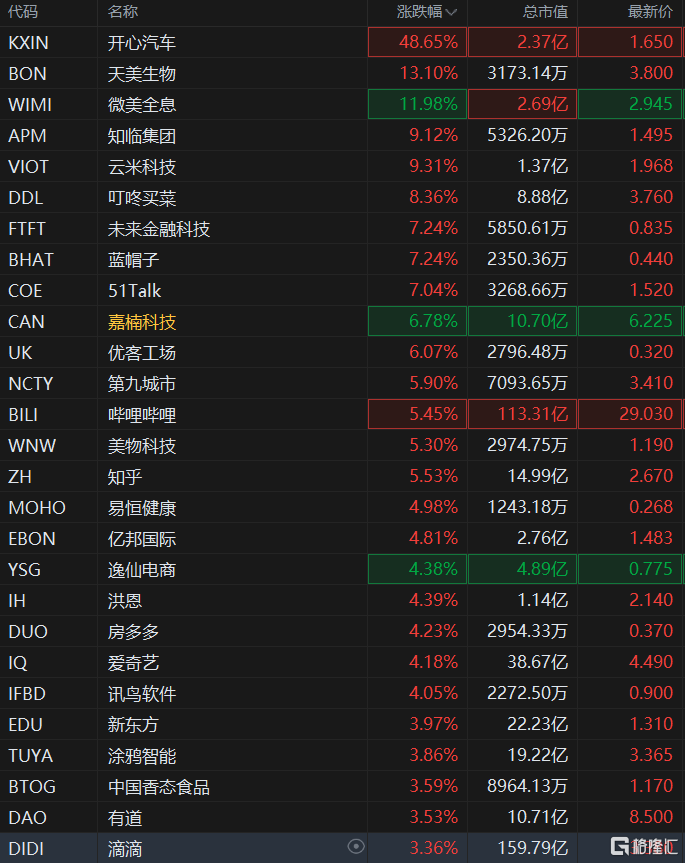
Task: Click the 48.65% change cell for KXIN
Action: pos(417,43)
